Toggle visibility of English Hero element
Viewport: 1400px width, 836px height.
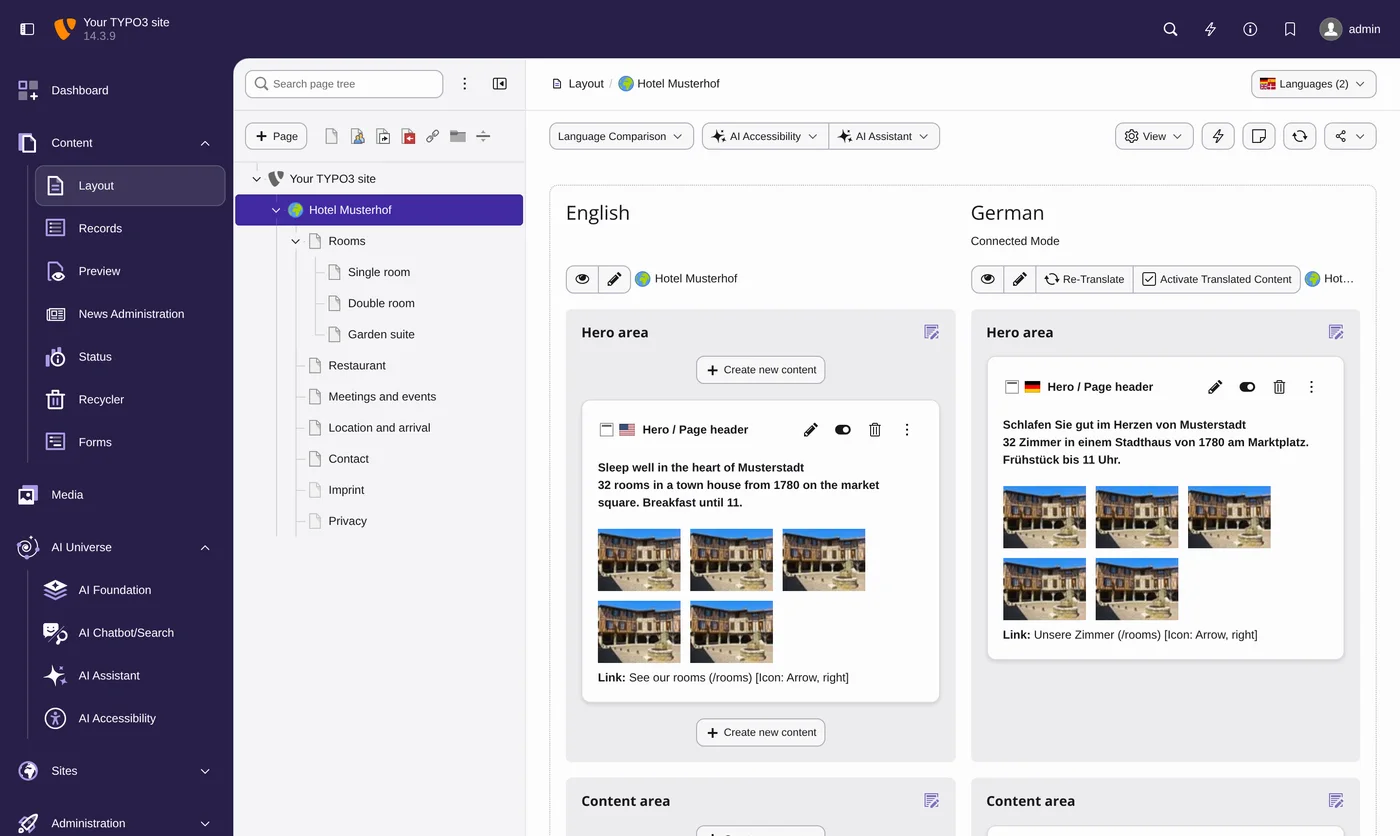(843, 430)
